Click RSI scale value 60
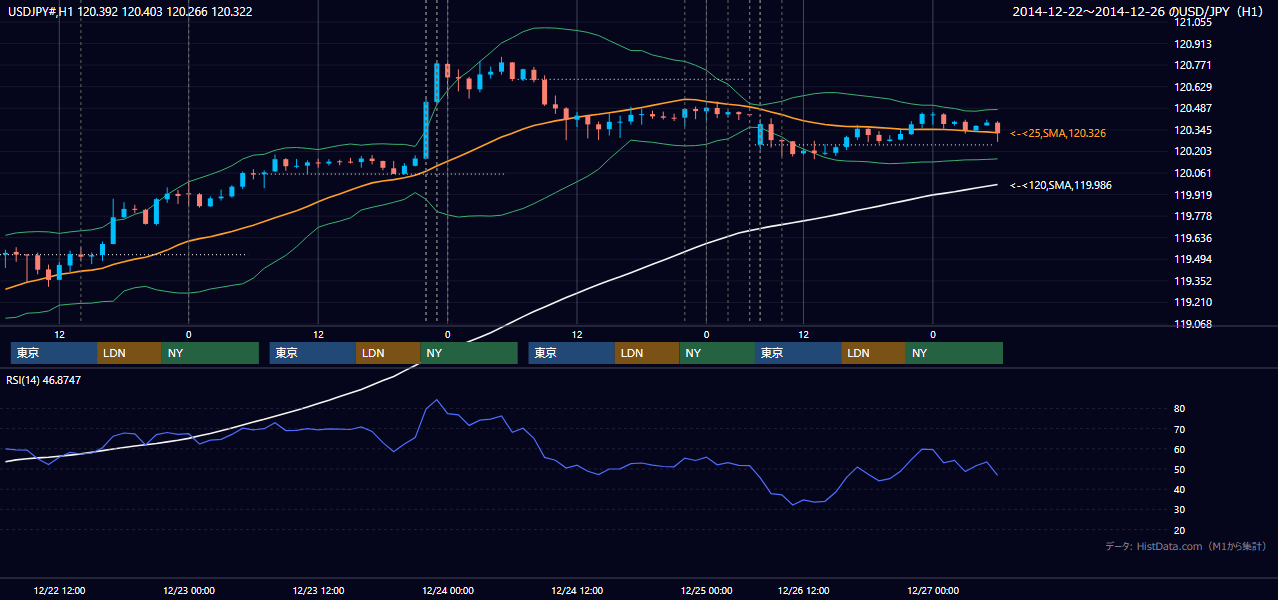1278x600 pixels. pyautogui.click(x=1179, y=449)
